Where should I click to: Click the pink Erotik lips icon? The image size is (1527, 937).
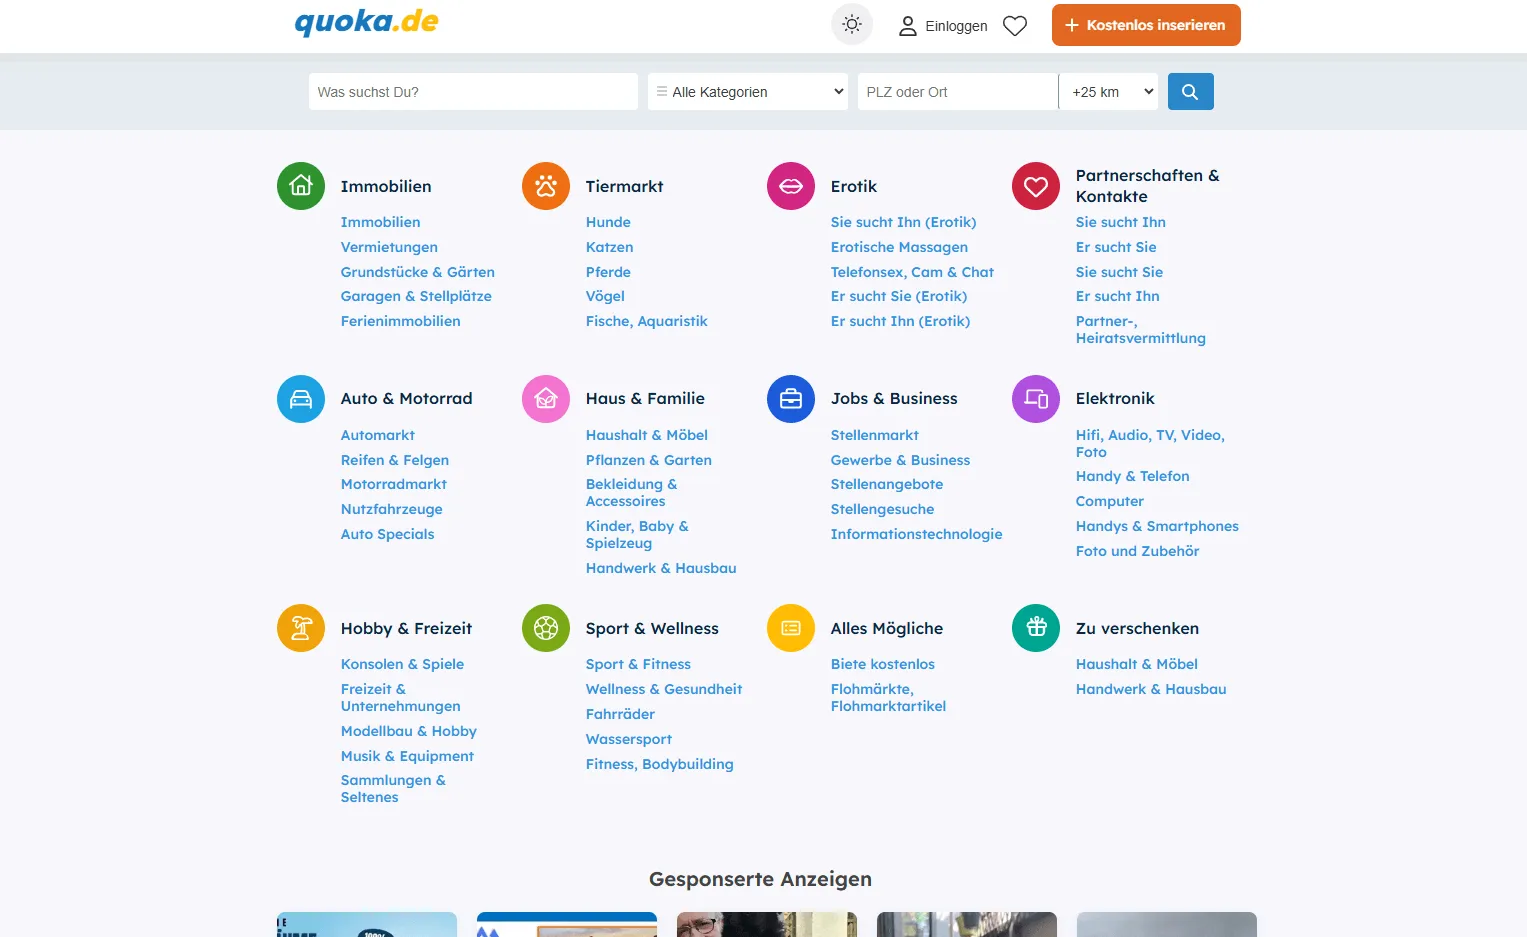click(791, 186)
